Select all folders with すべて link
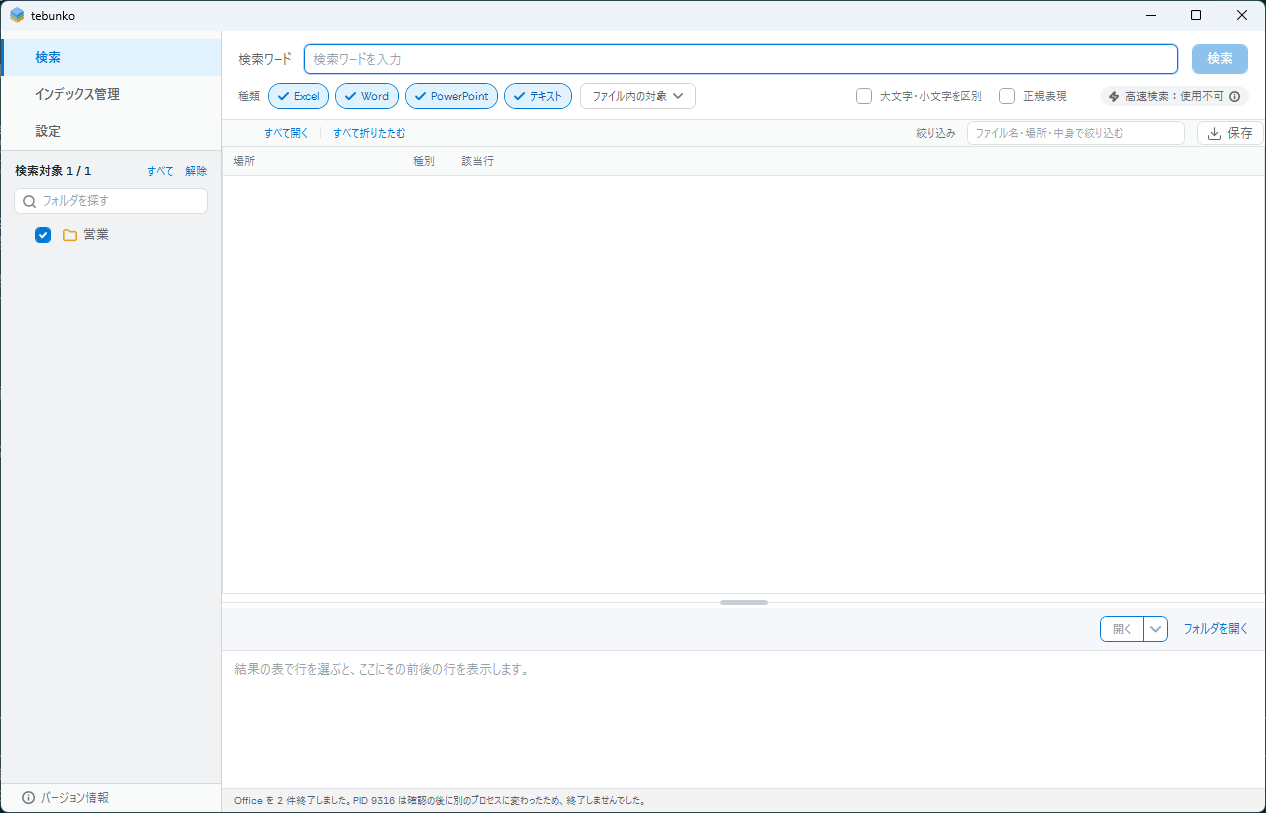The height and width of the screenshot is (813, 1266). (x=160, y=171)
